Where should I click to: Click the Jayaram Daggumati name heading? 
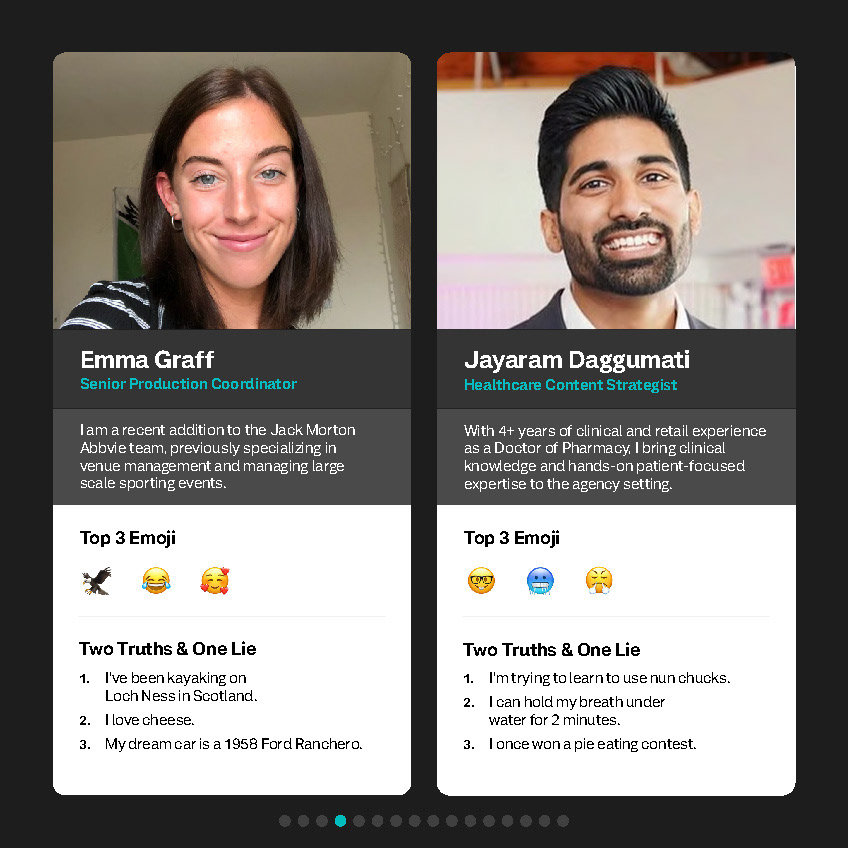coord(577,360)
